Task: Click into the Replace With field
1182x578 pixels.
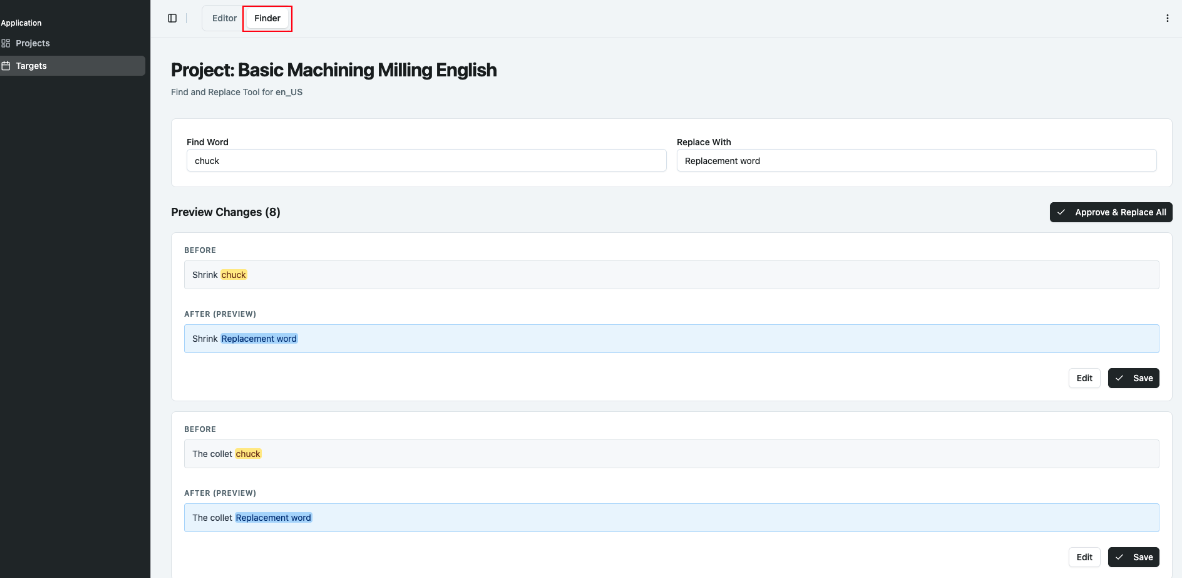Action: 917,161
